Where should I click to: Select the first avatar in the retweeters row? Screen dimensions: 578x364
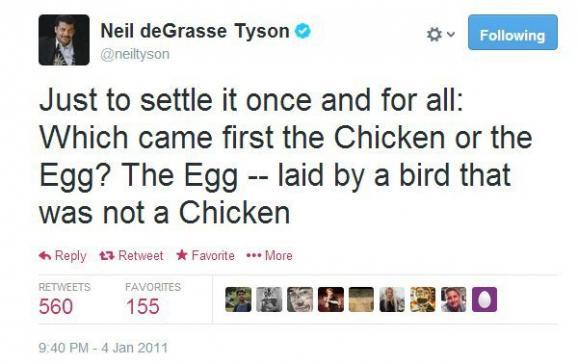point(238,299)
